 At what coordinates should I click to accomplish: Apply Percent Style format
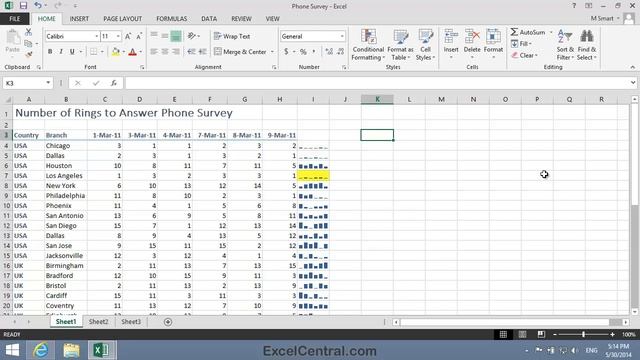[303, 52]
